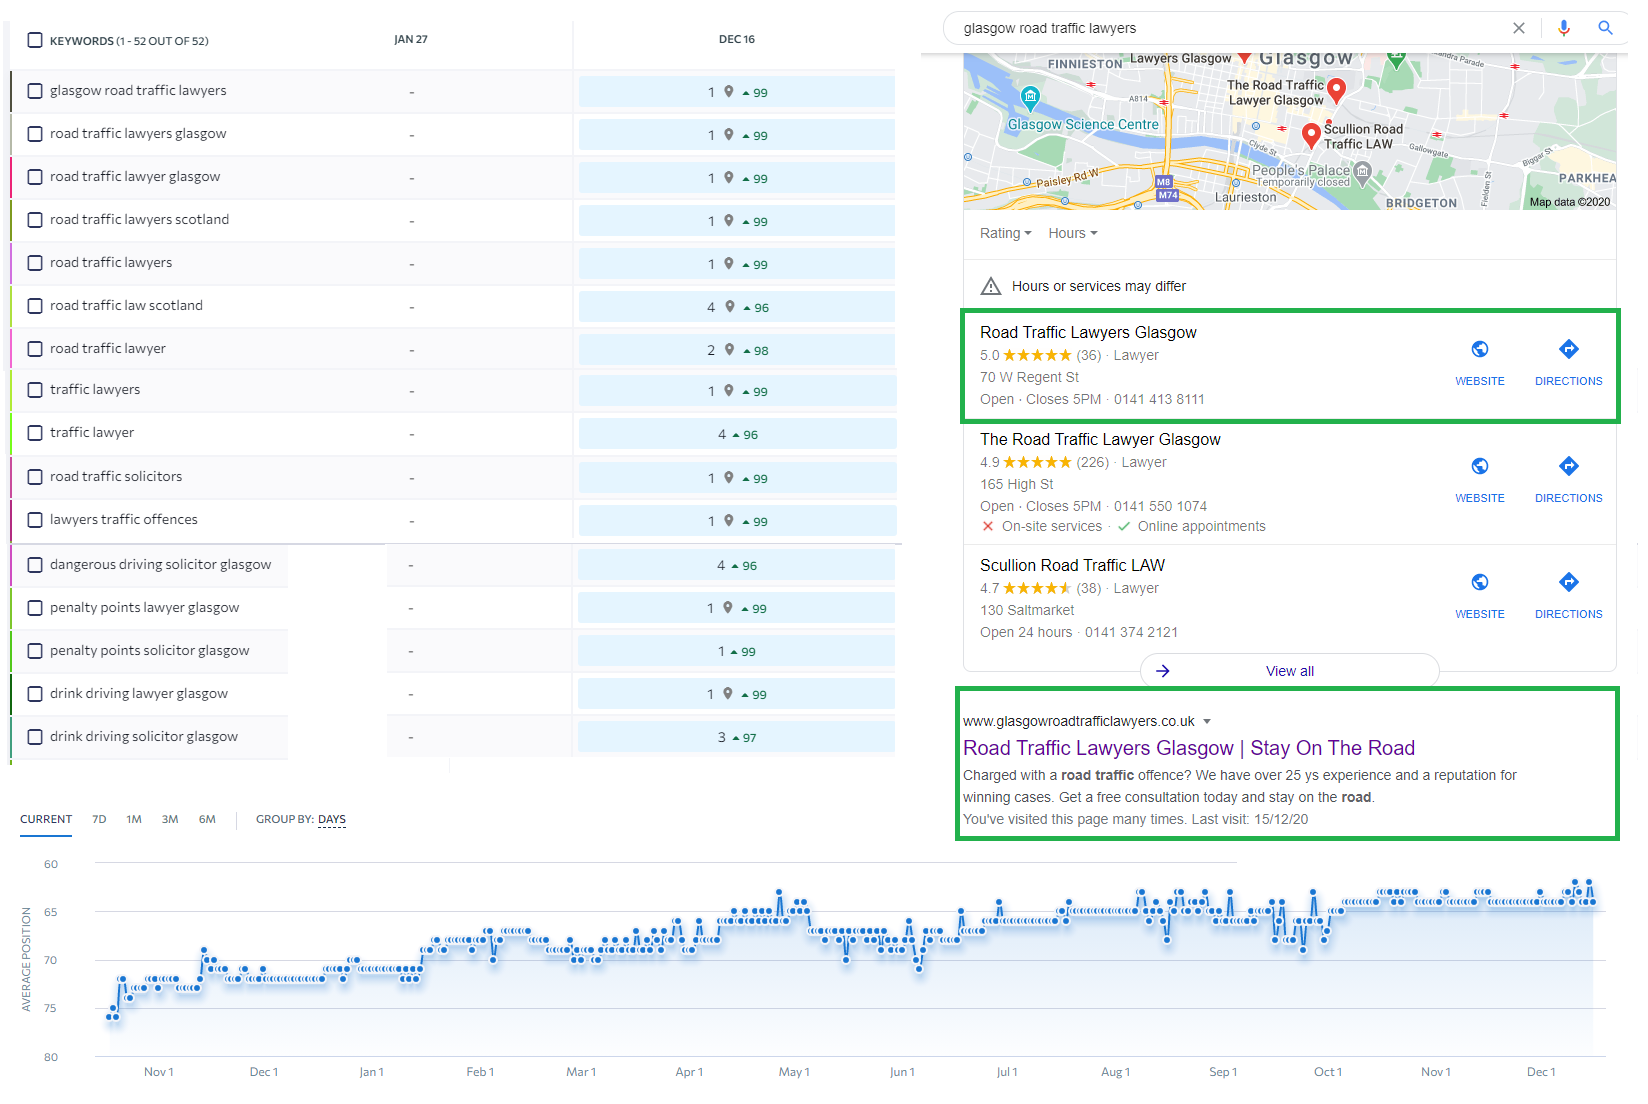Check the select-all KEYWORDS checkbox
Screen dimensions: 1648x1104
coord(35,40)
